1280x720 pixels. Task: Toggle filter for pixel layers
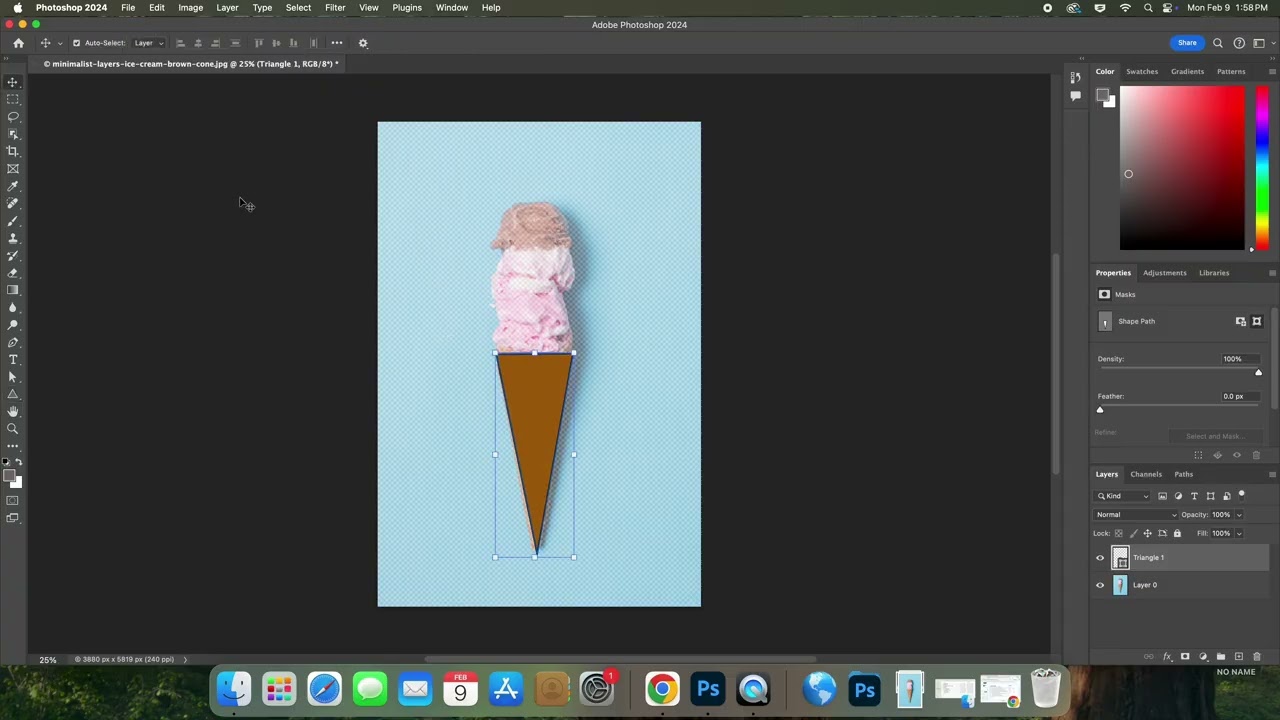pyautogui.click(x=1162, y=496)
